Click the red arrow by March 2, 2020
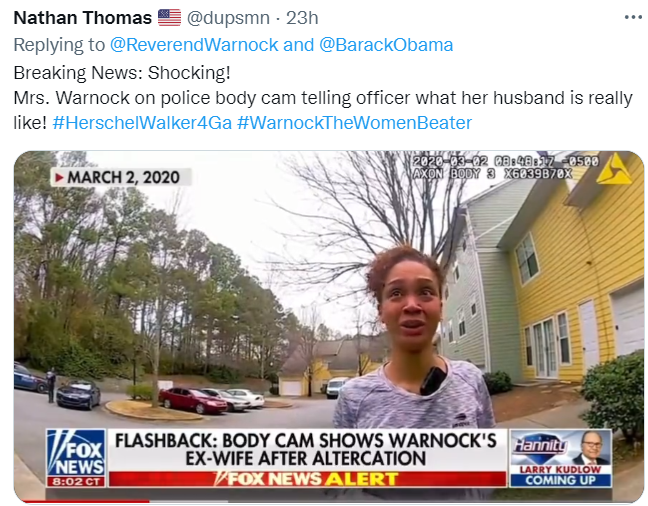The width and height of the screenshot is (648, 506). pyautogui.click(x=60, y=178)
